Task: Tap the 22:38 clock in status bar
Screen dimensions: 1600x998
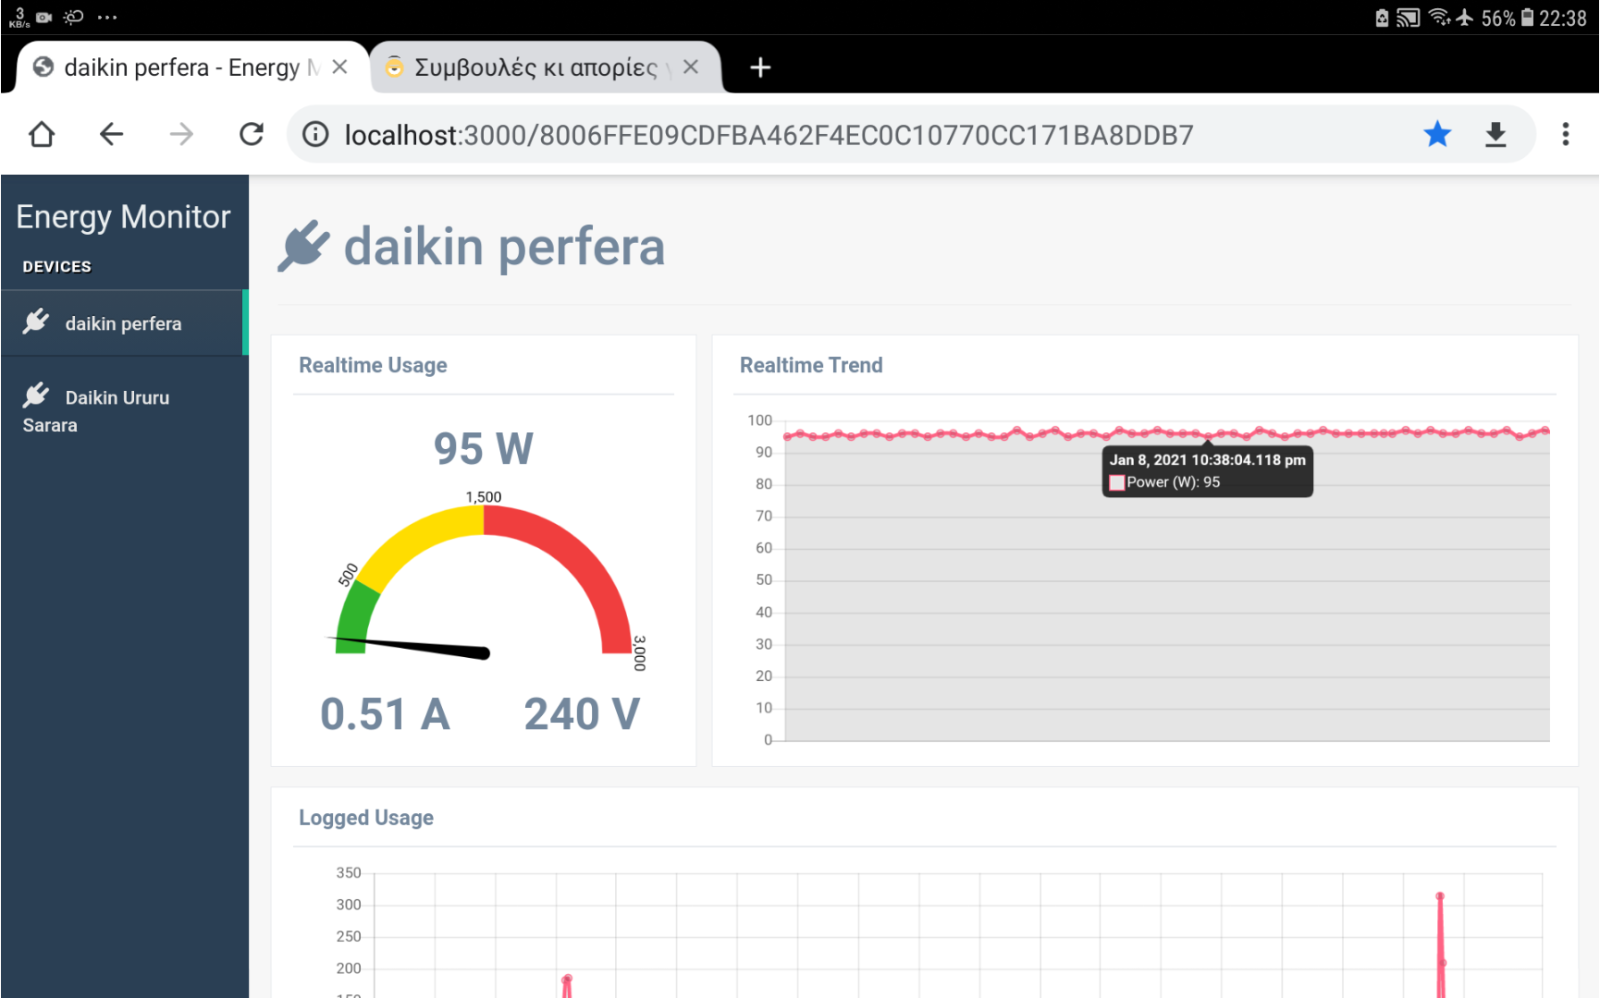Action: [1563, 18]
